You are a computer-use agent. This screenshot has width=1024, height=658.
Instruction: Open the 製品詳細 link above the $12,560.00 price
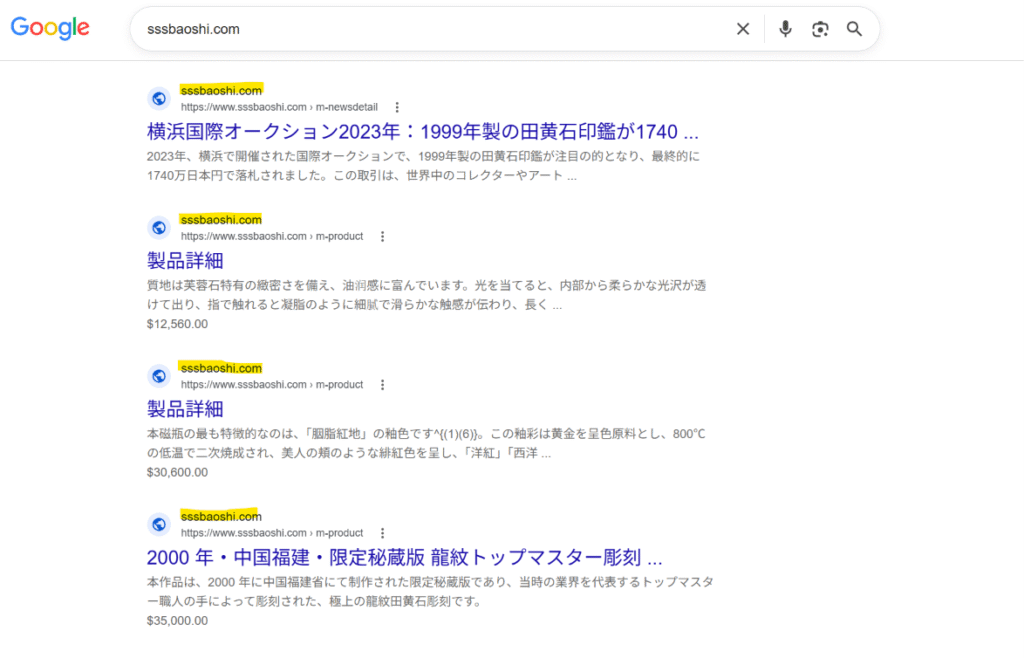185,260
